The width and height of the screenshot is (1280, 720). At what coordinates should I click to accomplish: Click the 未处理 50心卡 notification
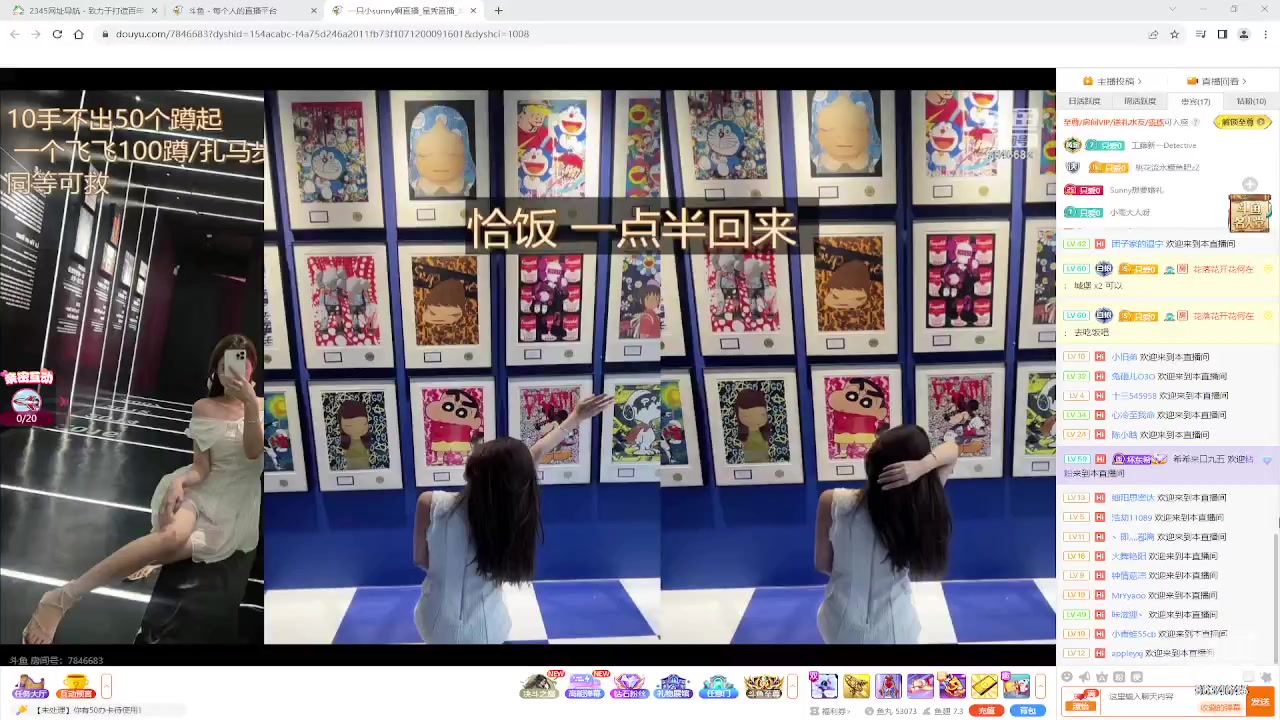pos(89,711)
